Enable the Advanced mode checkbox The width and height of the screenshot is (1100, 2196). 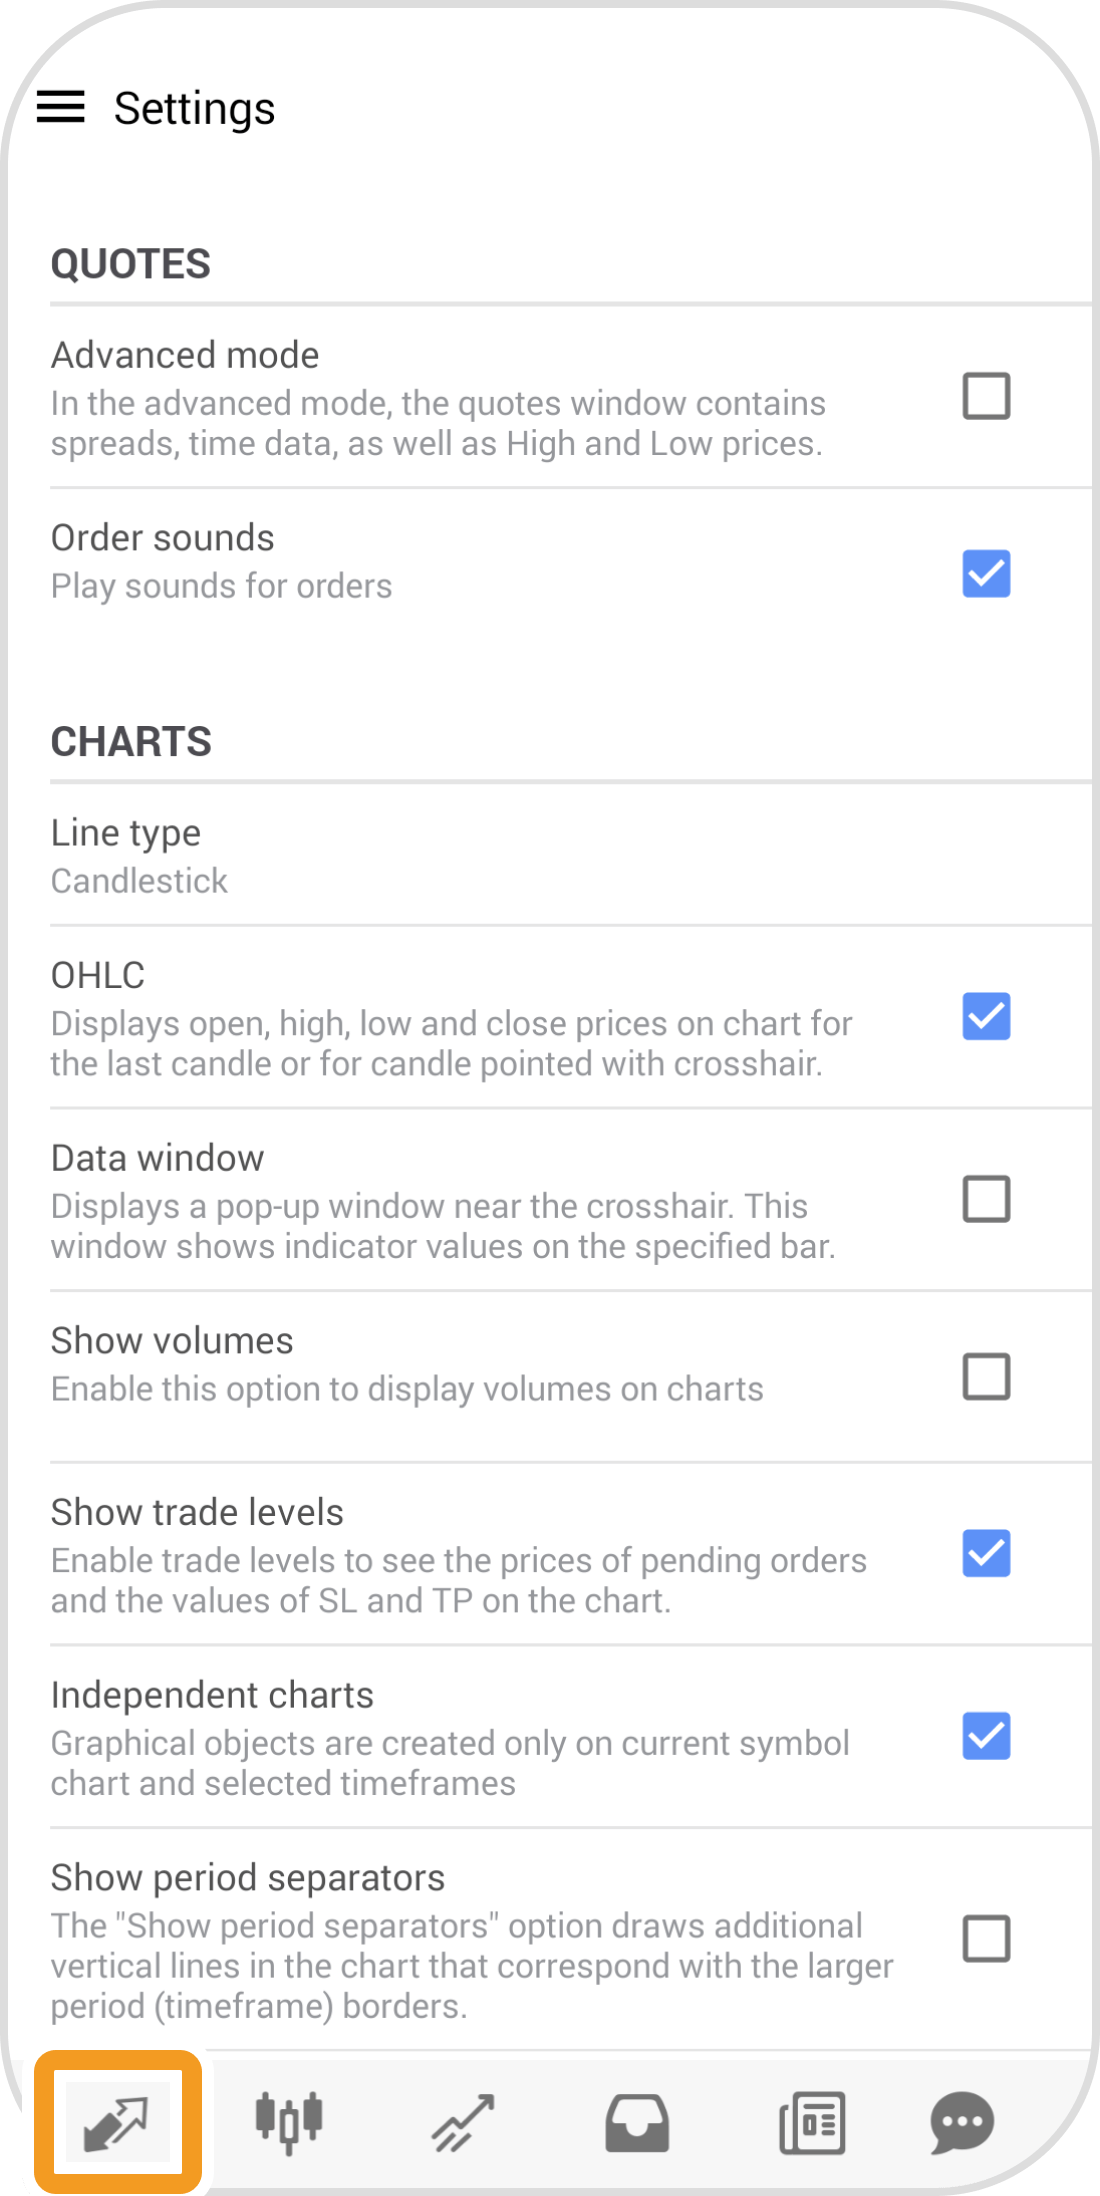pyautogui.click(x=986, y=396)
